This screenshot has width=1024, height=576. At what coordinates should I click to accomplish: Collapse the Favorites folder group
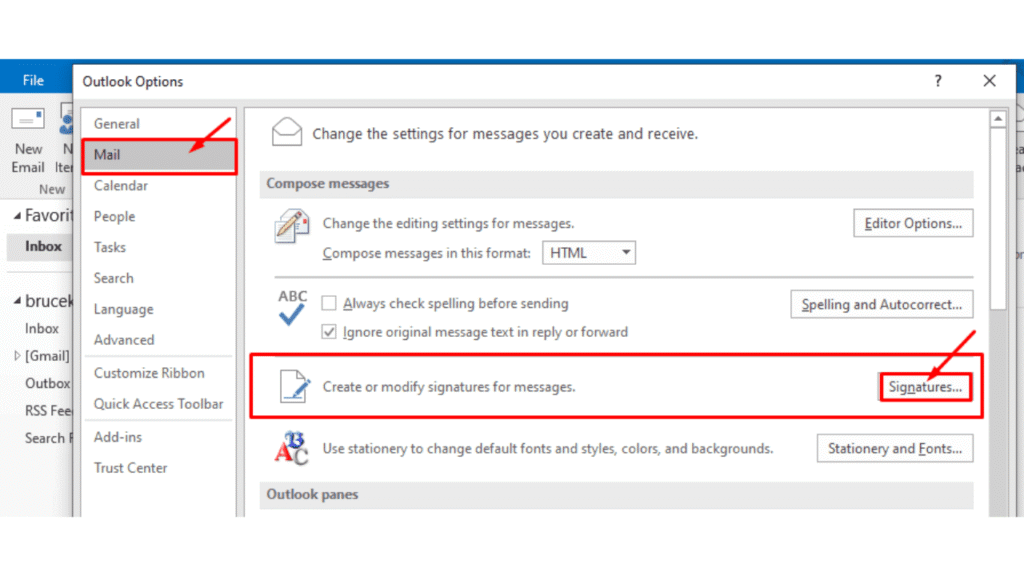click(18, 216)
